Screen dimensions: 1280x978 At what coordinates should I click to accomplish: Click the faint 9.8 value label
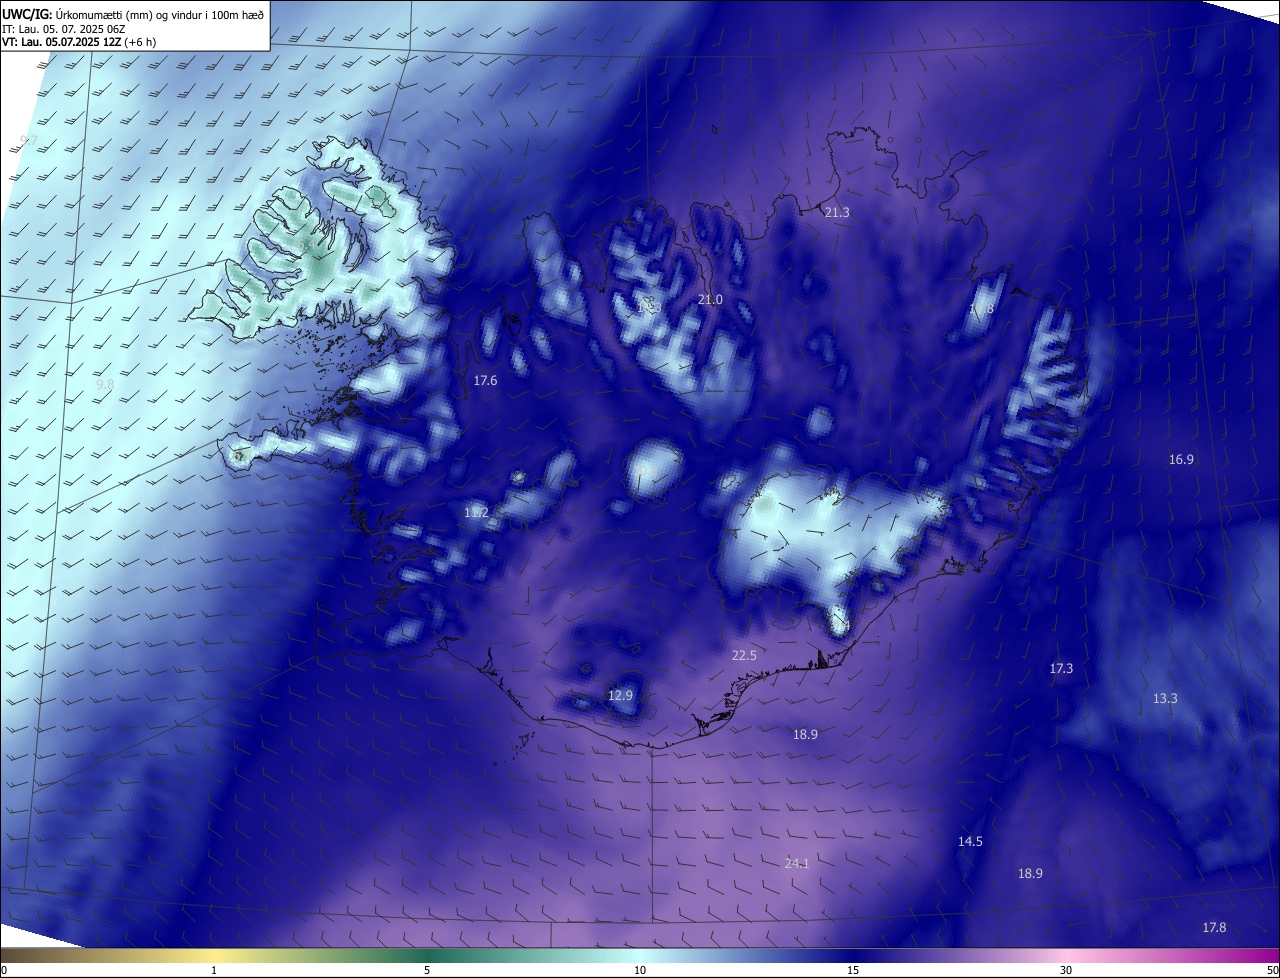coord(105,384)
